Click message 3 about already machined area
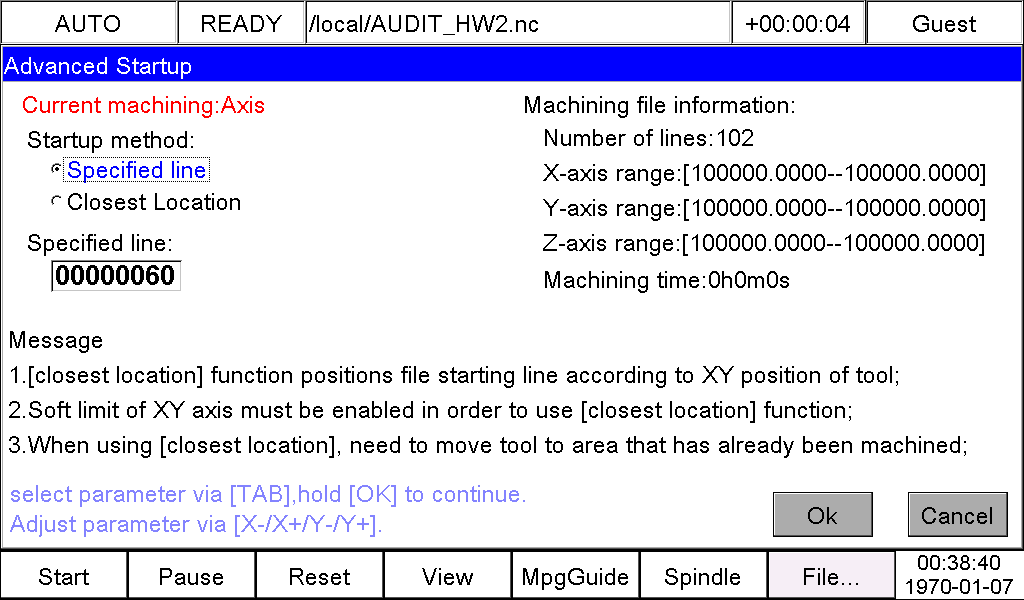The width and height of the screenshot is (1024, 600). point(488,445)
